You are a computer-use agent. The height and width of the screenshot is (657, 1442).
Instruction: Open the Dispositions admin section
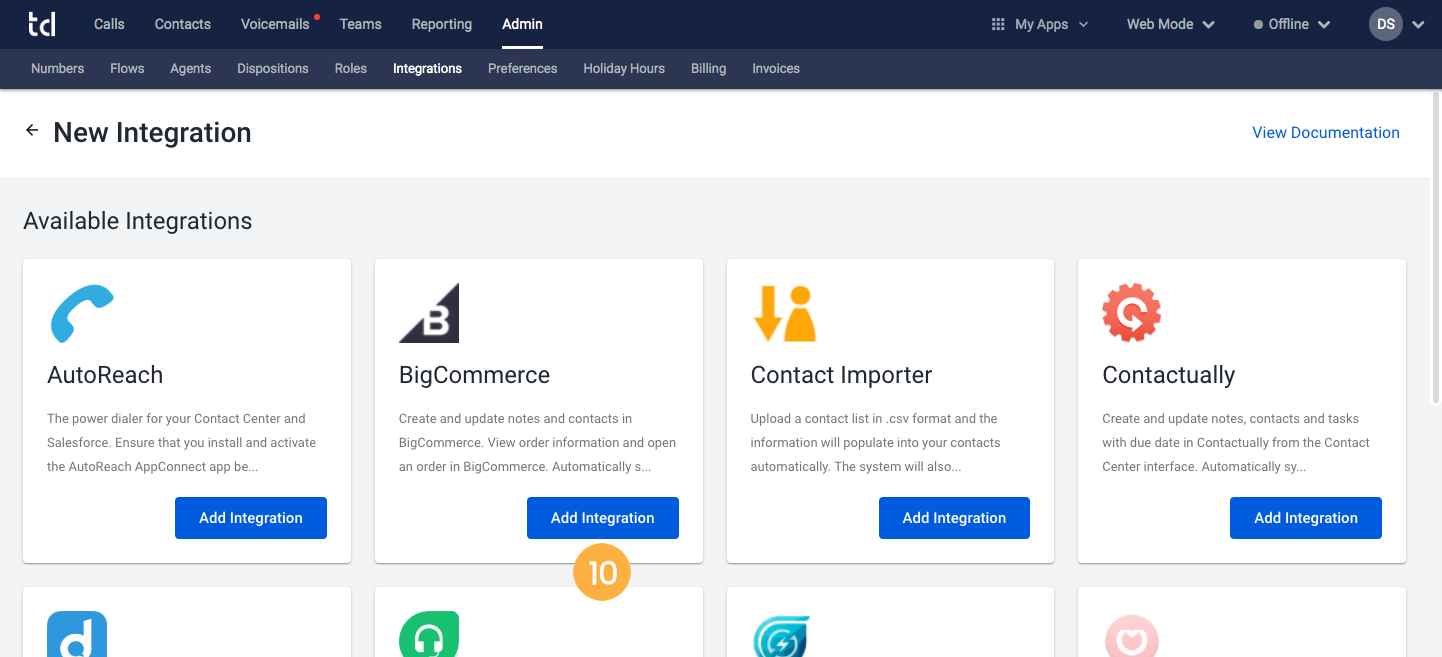273,68
